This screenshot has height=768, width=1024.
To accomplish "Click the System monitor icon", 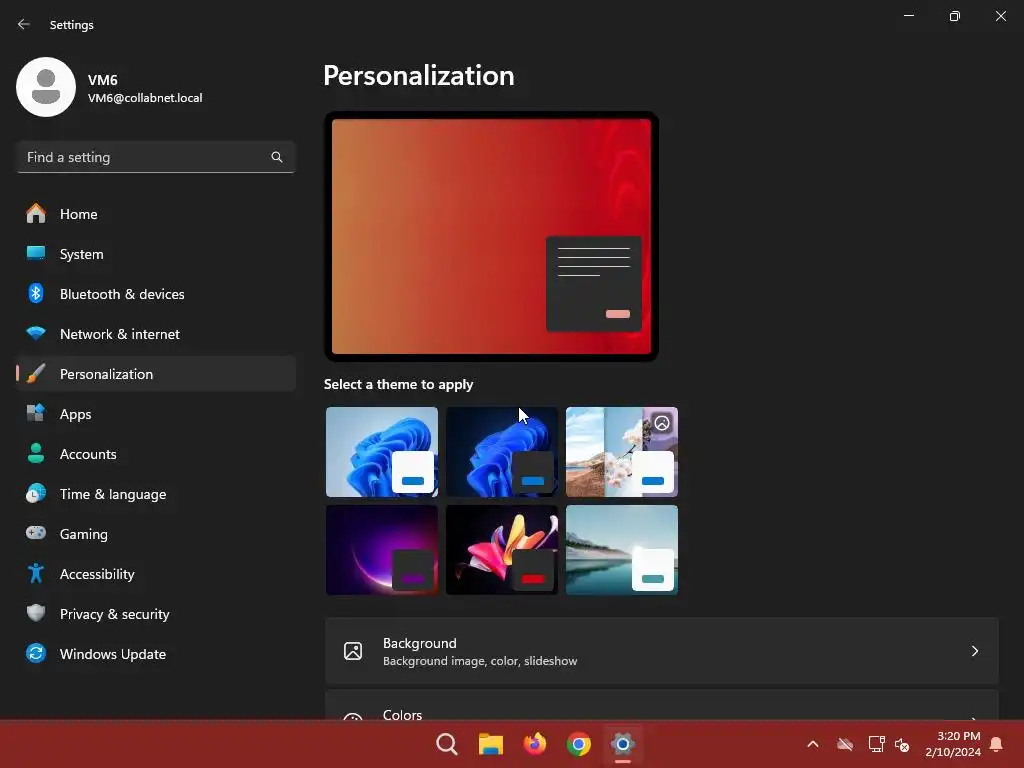I will tap(36, 253).
